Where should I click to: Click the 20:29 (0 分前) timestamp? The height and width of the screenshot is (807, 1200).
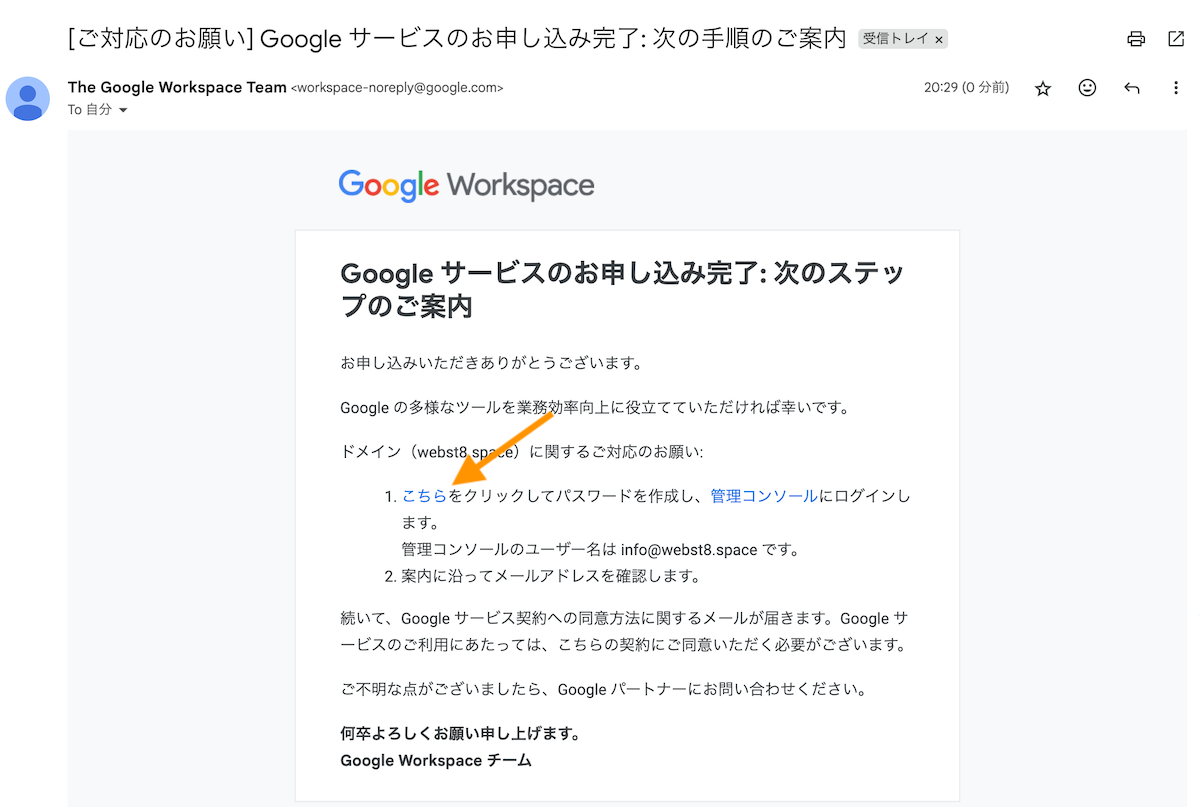tap(966, 88)
